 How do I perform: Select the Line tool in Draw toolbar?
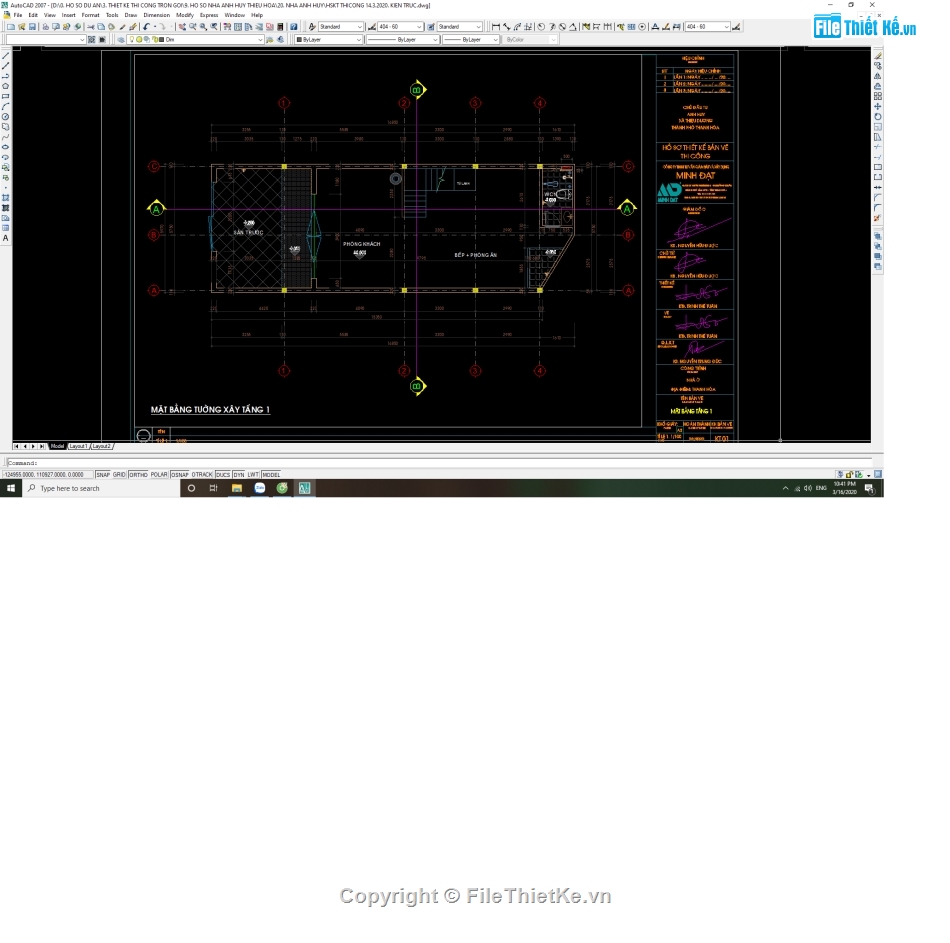[5, 56]
